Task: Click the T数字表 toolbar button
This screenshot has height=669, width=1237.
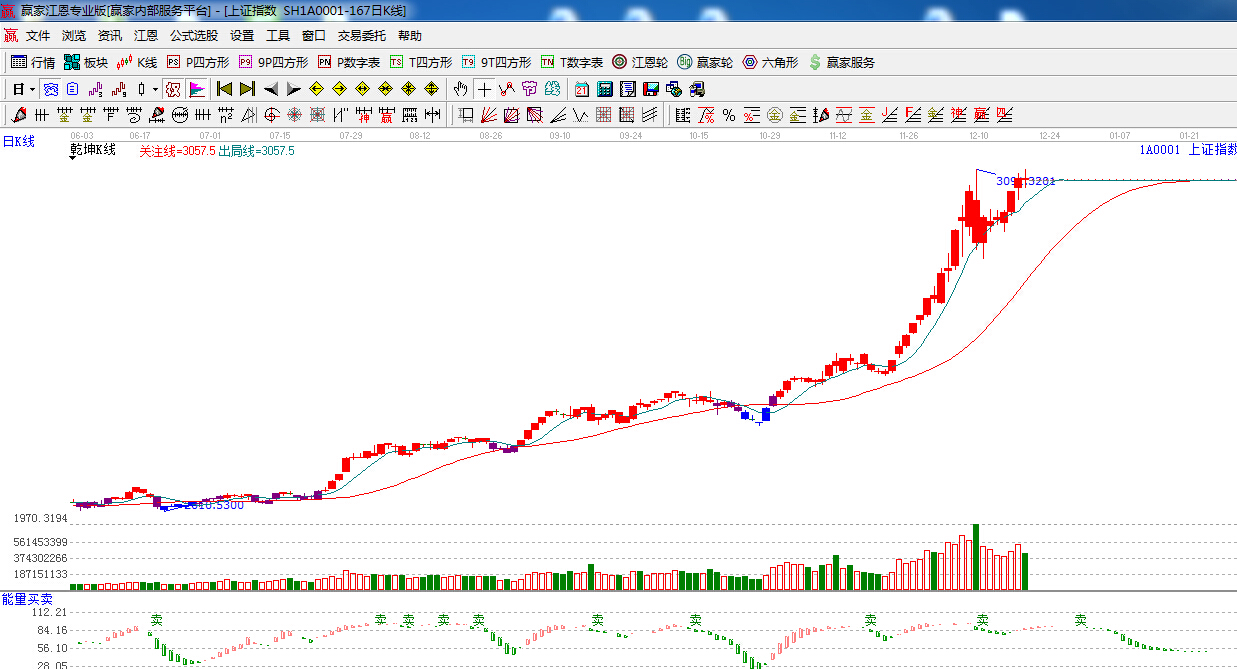Action: [572, 62]
